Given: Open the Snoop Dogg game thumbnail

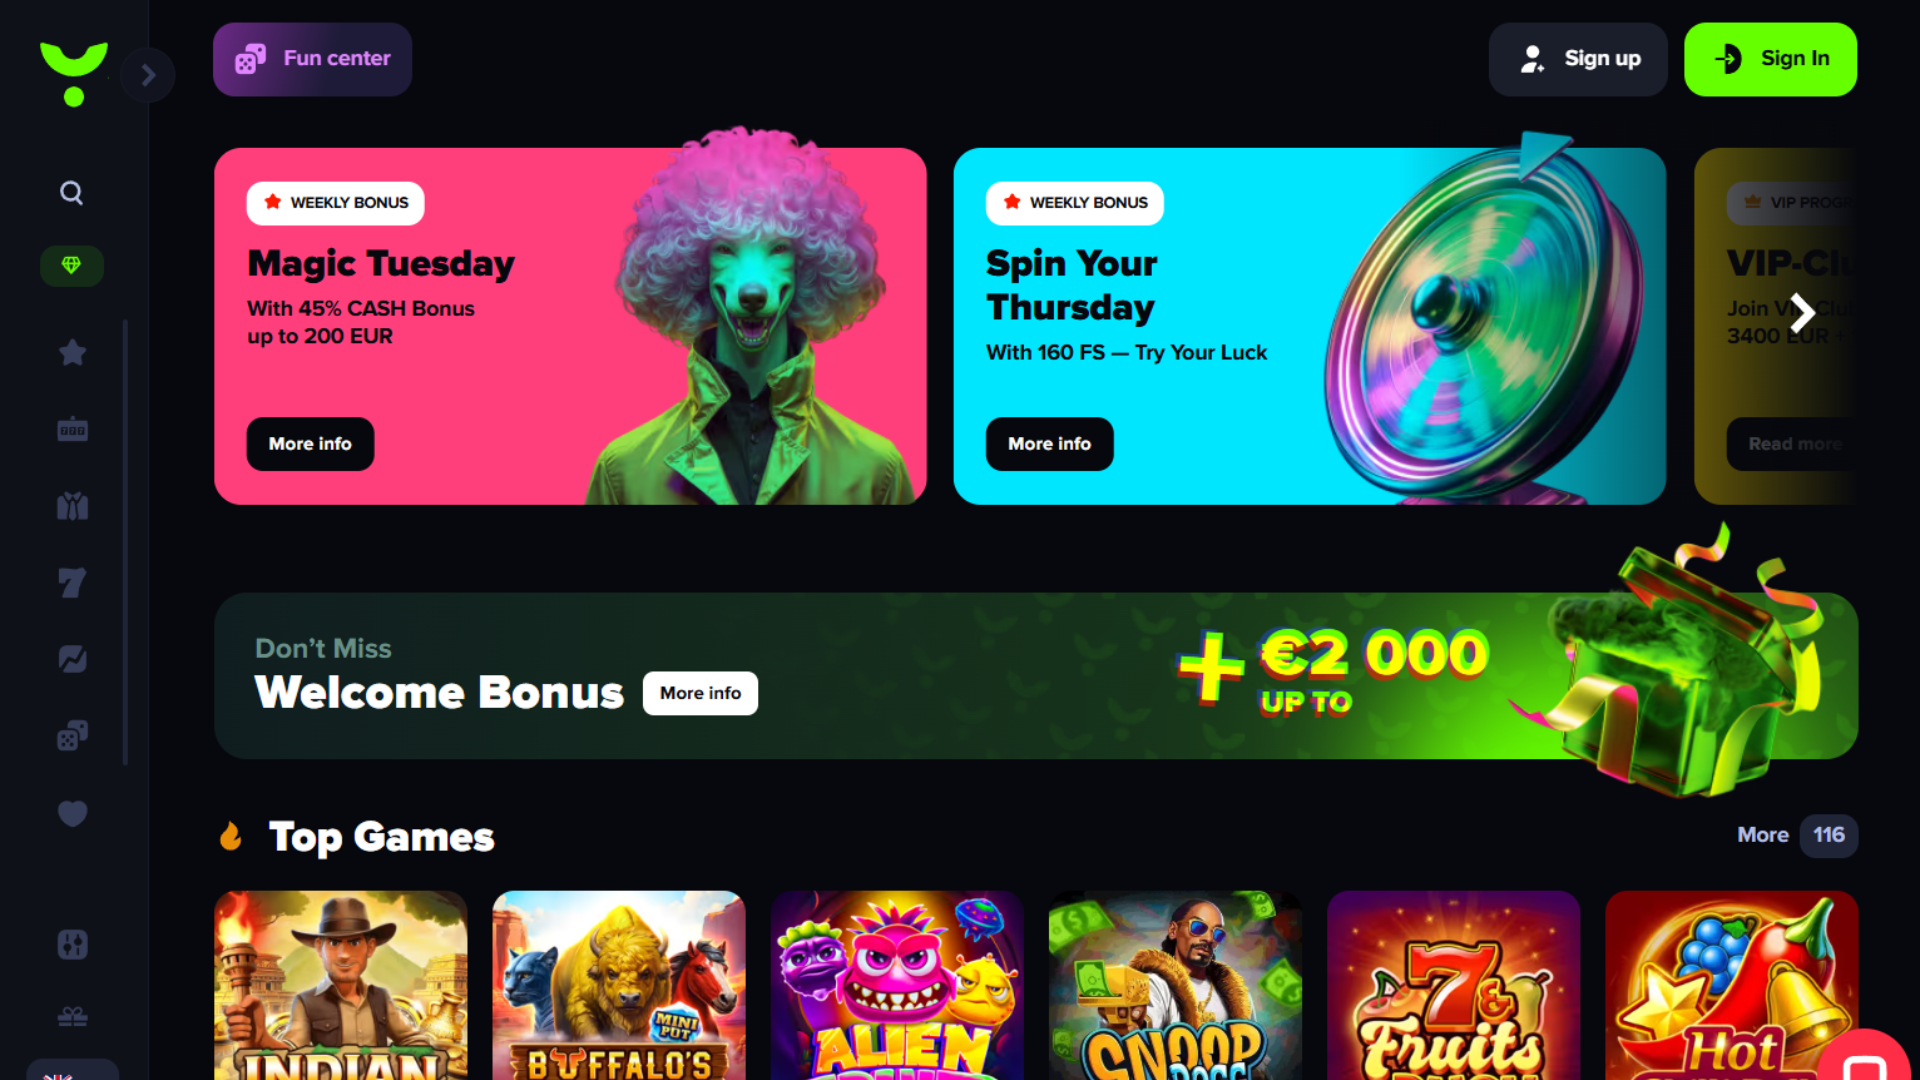Looking at the screenshot, I should [1175, 985].
